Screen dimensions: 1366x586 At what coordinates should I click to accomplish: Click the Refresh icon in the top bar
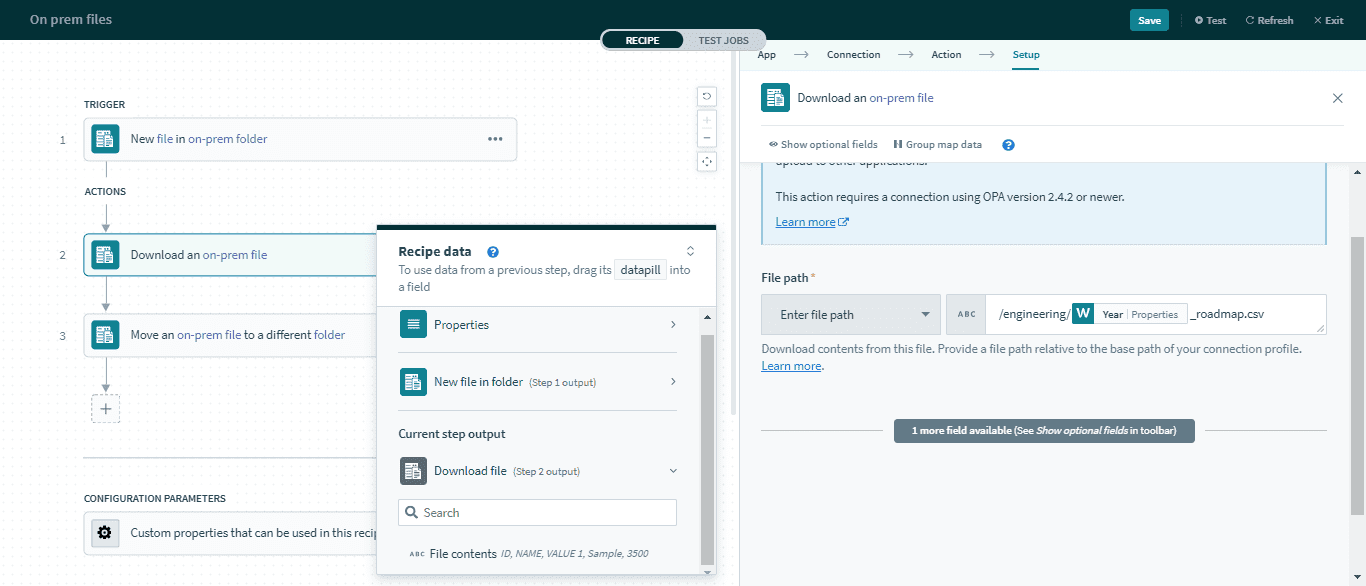click(x=1269, y=19)
